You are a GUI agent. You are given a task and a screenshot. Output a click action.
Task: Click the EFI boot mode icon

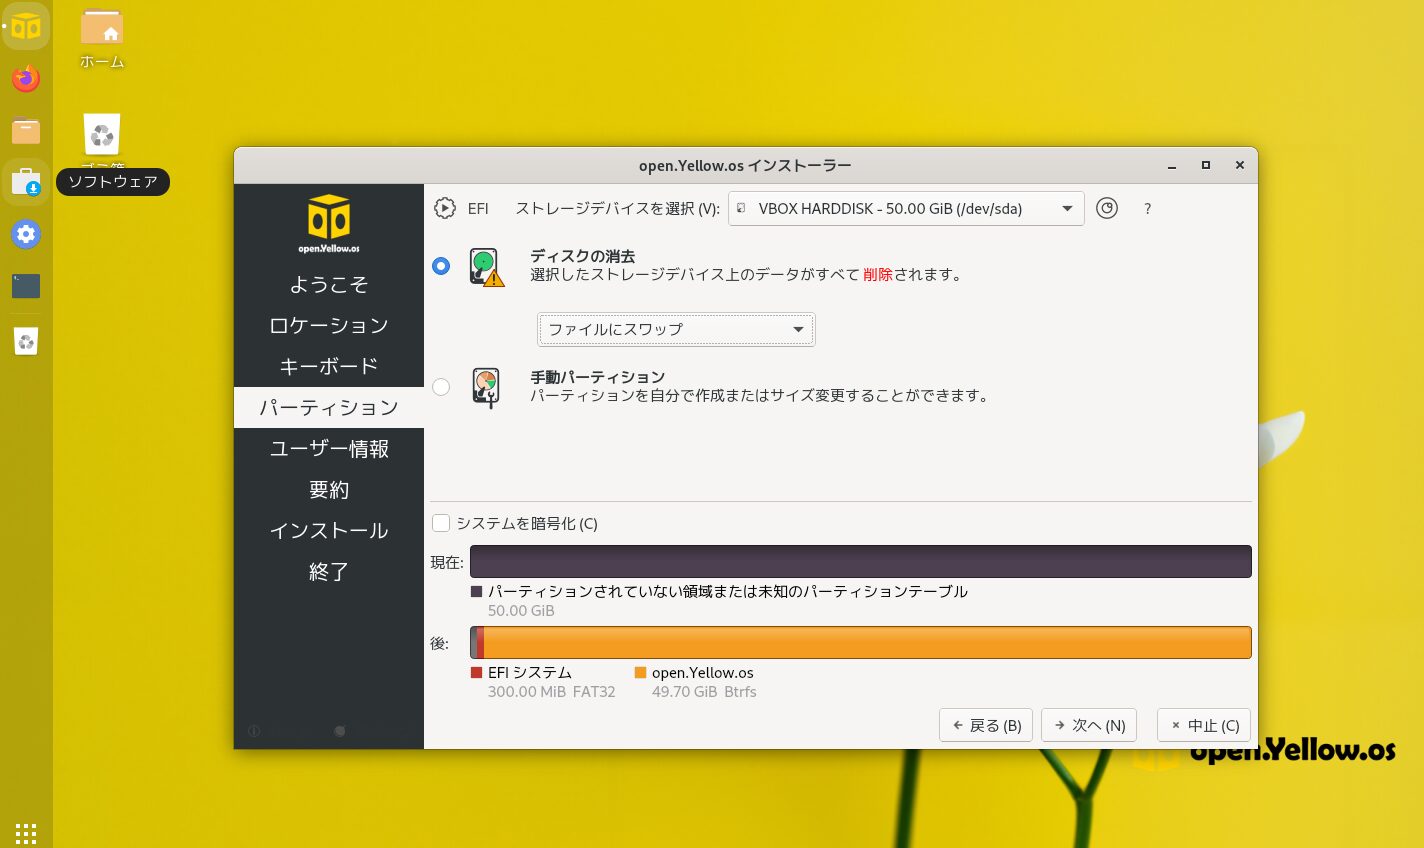445,208
